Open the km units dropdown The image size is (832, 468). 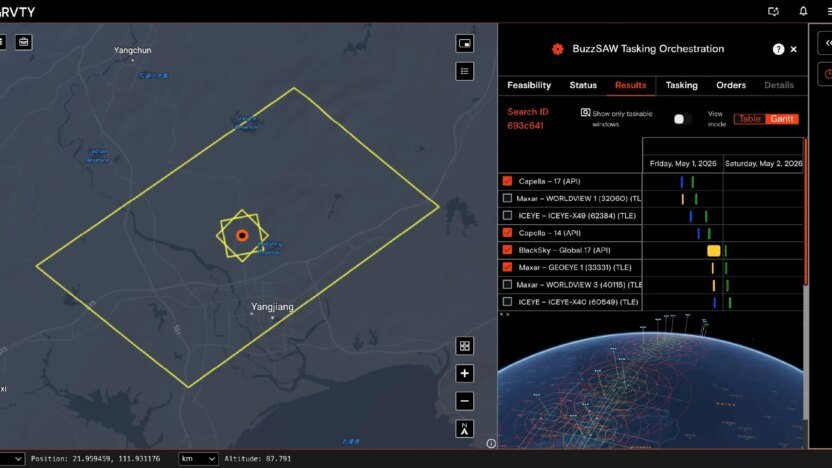click(198, 458)
